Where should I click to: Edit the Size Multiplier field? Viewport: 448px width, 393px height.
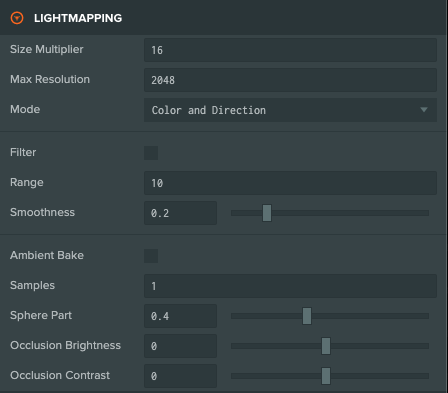(290, 50)
